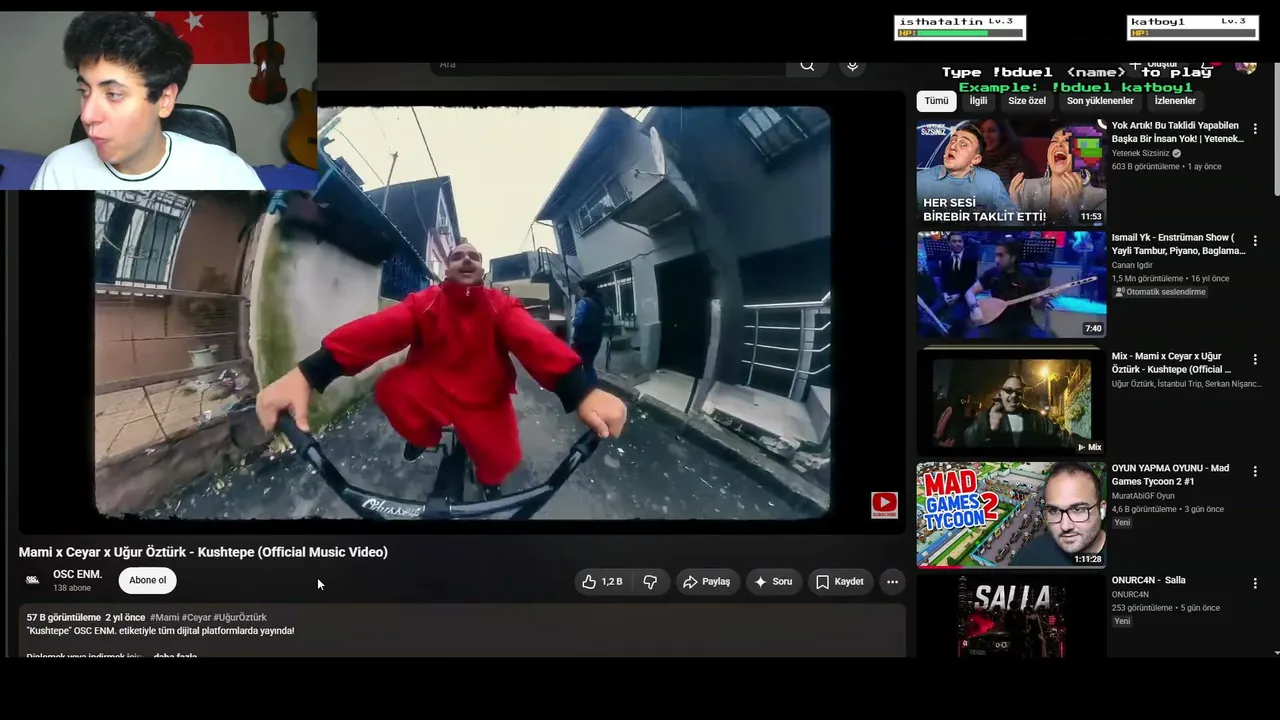Click the verified badge beside Yetenek Sizsiniz

(x=1176, y=154)
